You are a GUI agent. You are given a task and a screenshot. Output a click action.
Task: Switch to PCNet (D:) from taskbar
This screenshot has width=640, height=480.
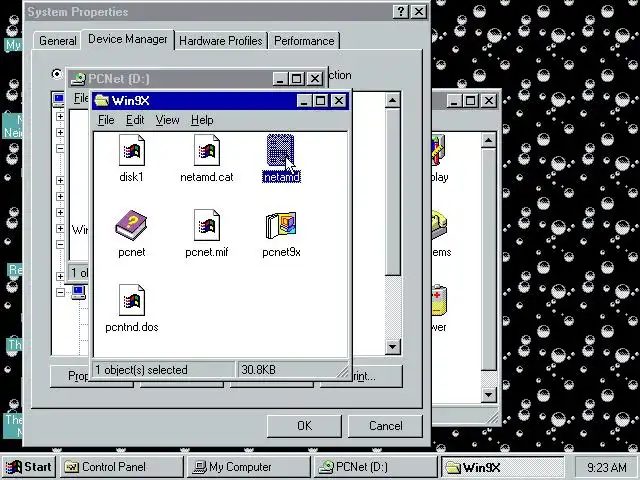click(376, 467)
